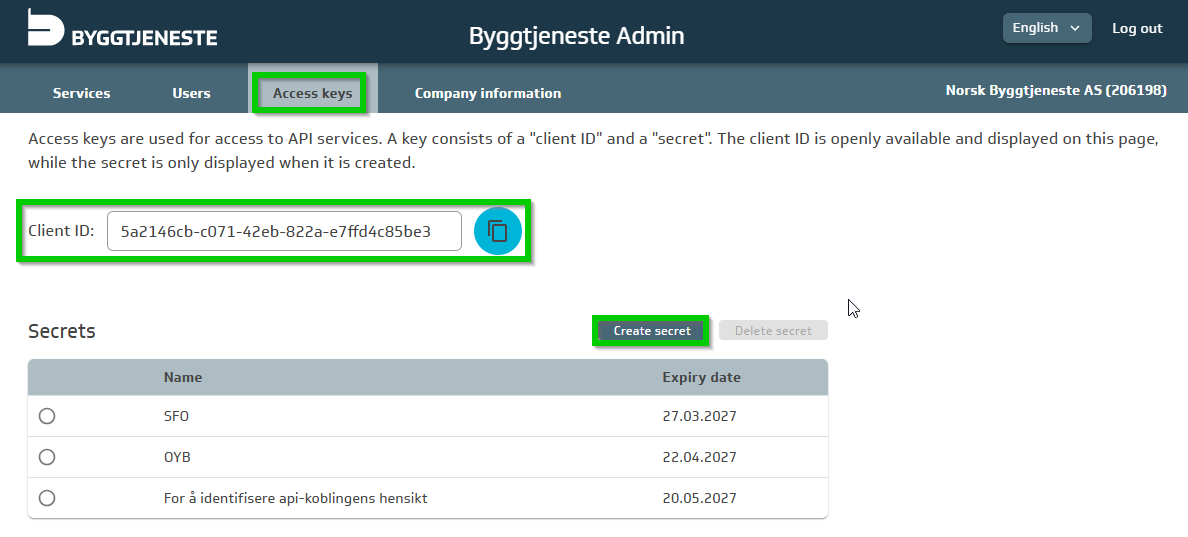Click the Name column header
The width and height of the screenshot is (1188, 537).
click(183, 377)
